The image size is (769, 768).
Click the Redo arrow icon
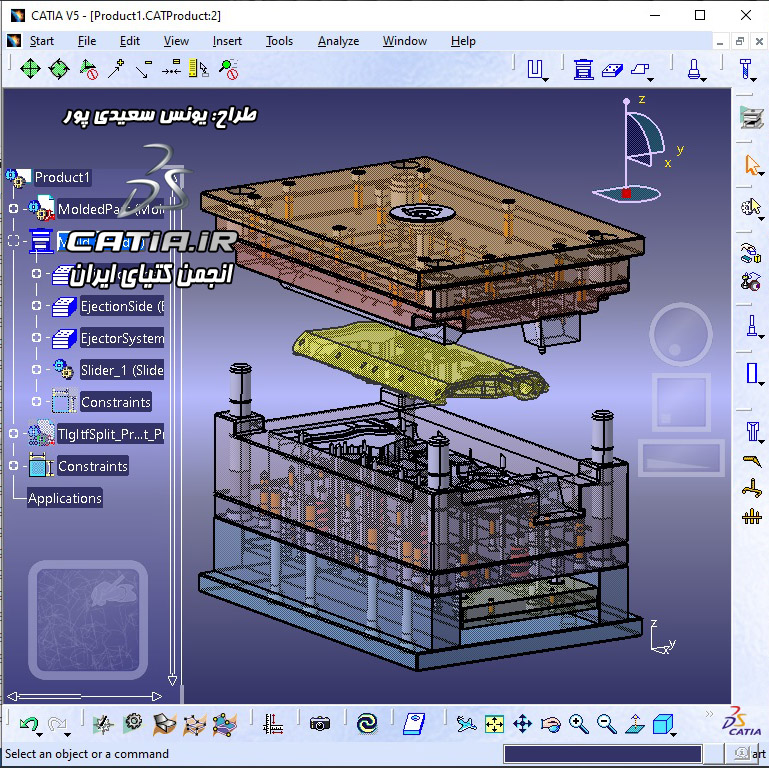(57, 723)
